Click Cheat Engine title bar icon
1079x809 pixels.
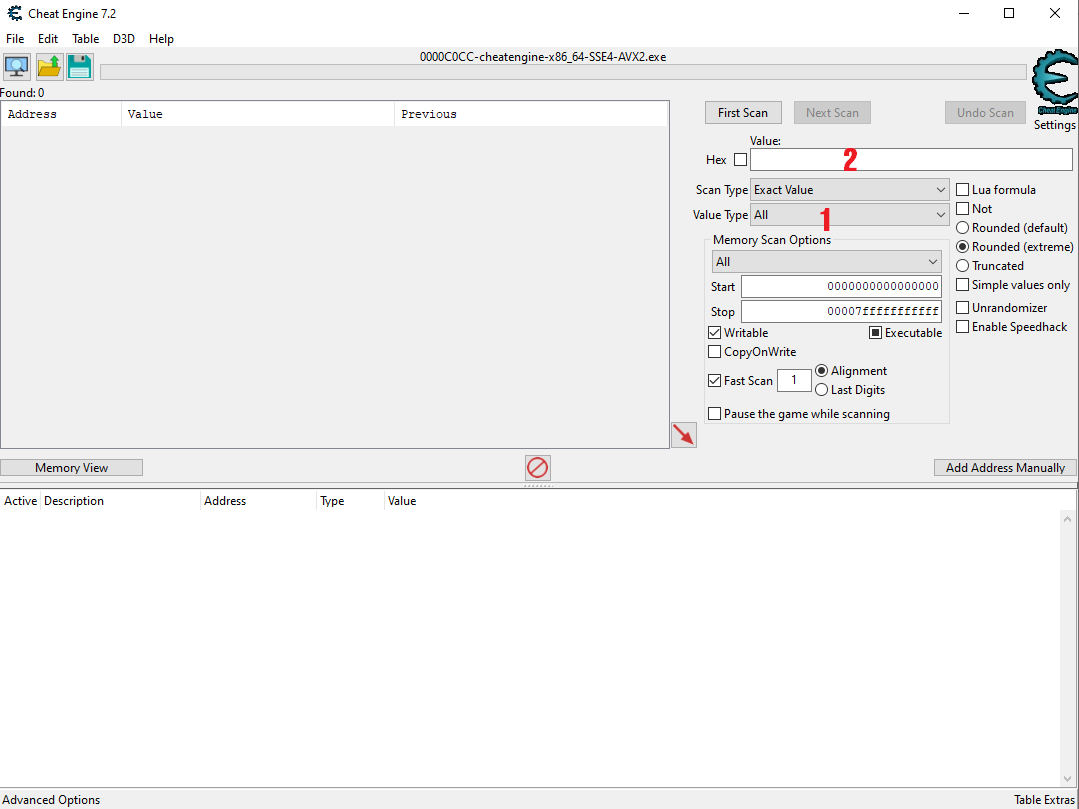pos(14,13)
